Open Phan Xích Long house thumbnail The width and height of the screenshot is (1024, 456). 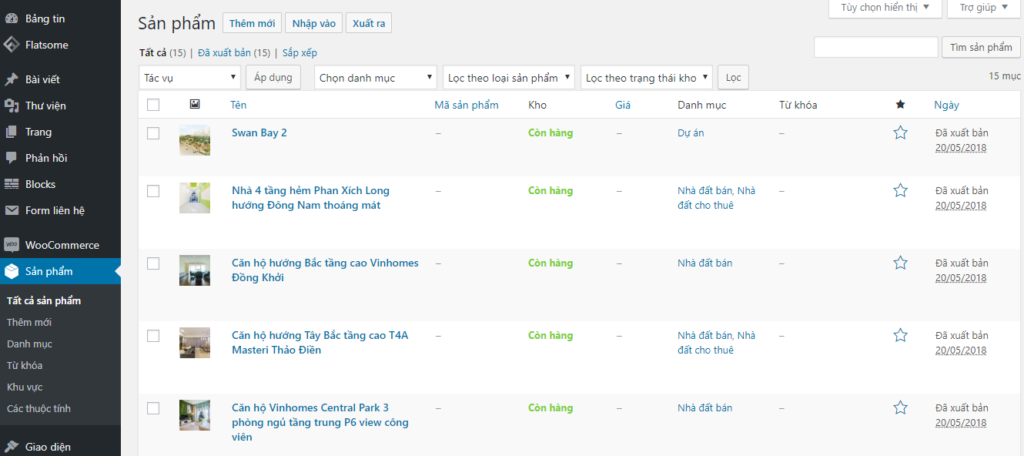pyautogui.click(x=195, y=198)
